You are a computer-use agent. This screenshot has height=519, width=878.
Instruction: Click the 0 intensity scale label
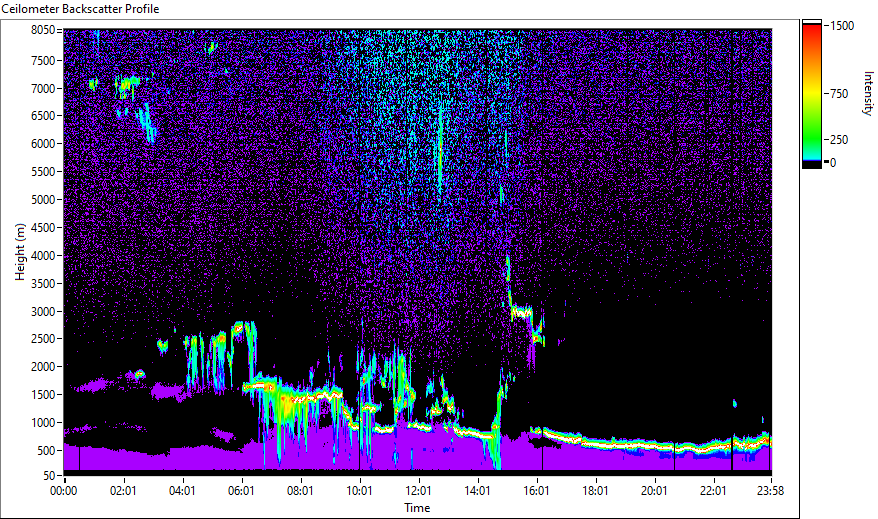[x=833, y=162]
